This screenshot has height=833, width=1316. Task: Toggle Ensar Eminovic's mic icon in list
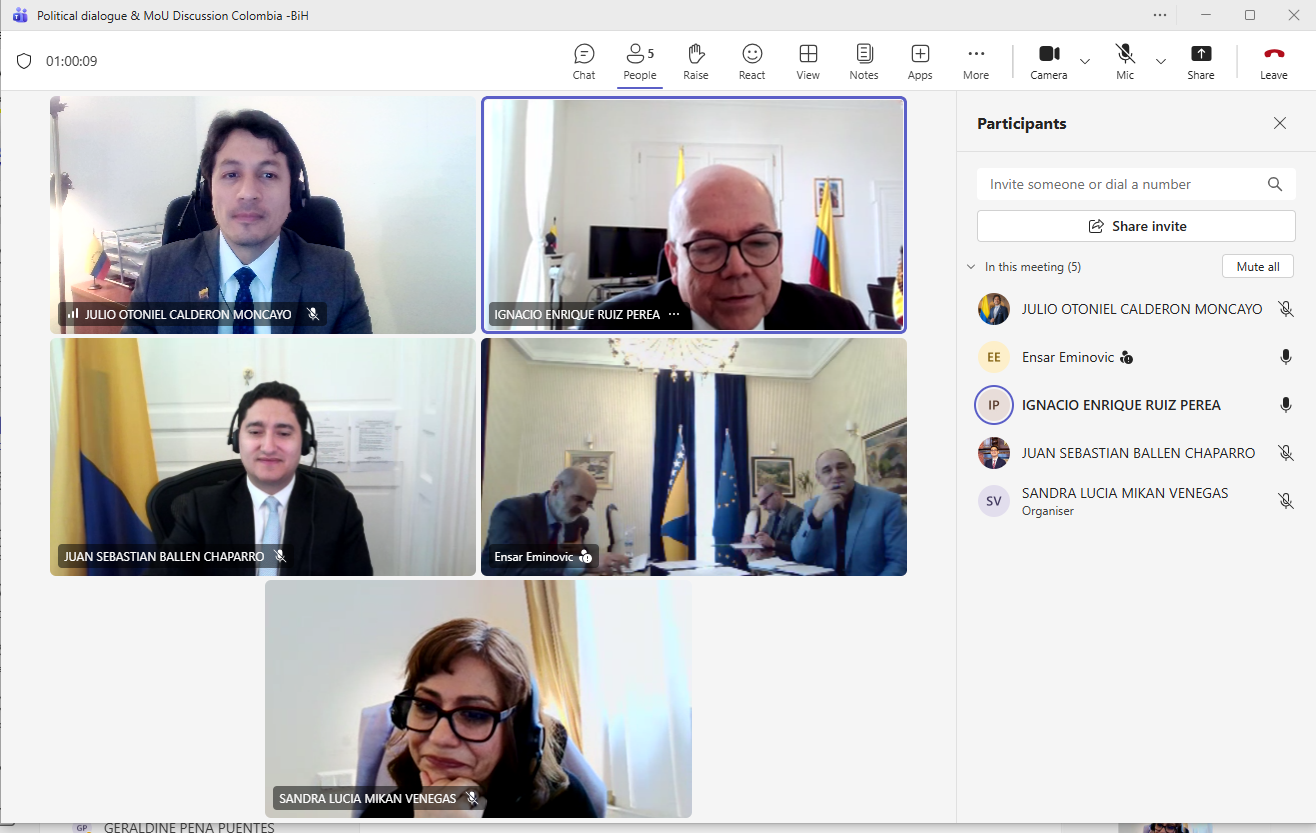(1286, 357)
